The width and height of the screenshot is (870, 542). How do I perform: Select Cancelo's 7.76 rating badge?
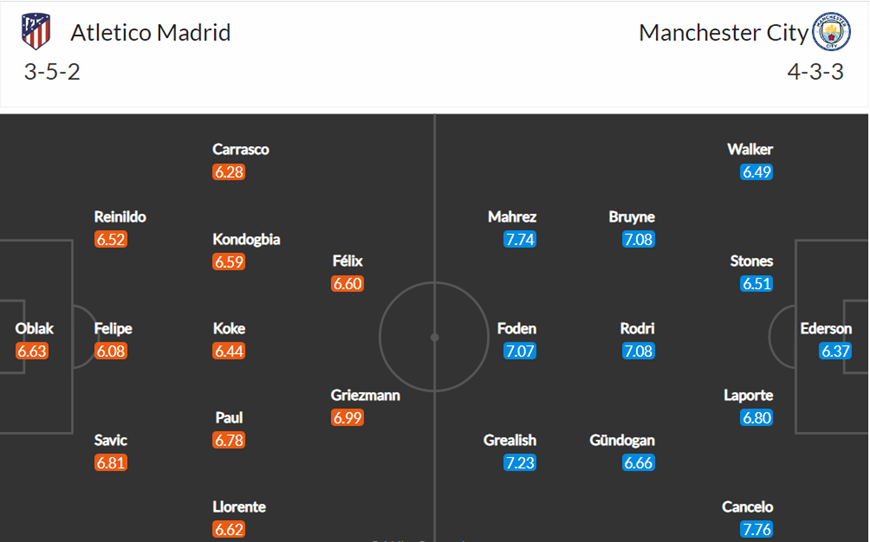[756, 529]
